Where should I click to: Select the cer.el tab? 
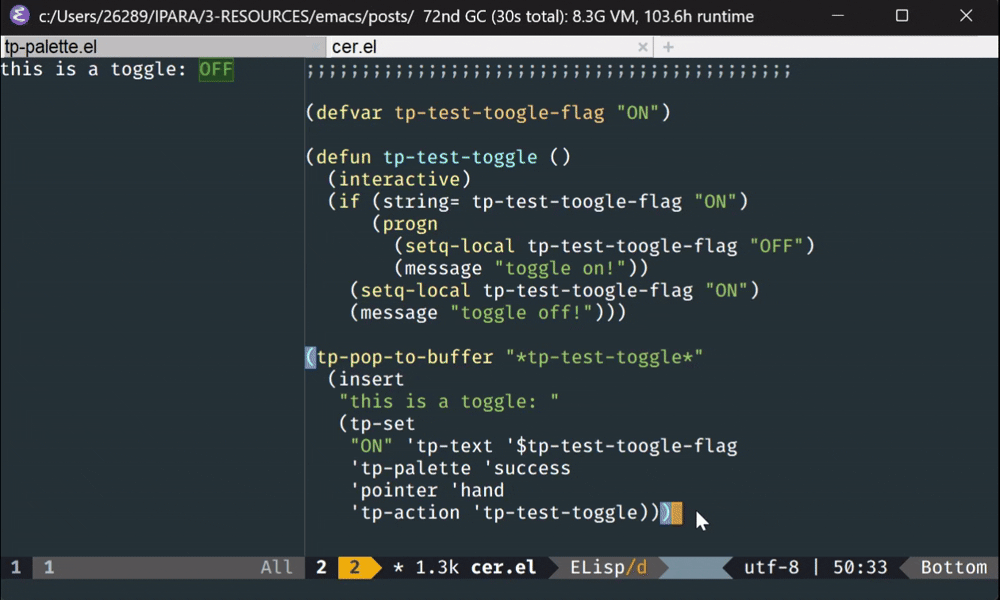pos(360,46)
